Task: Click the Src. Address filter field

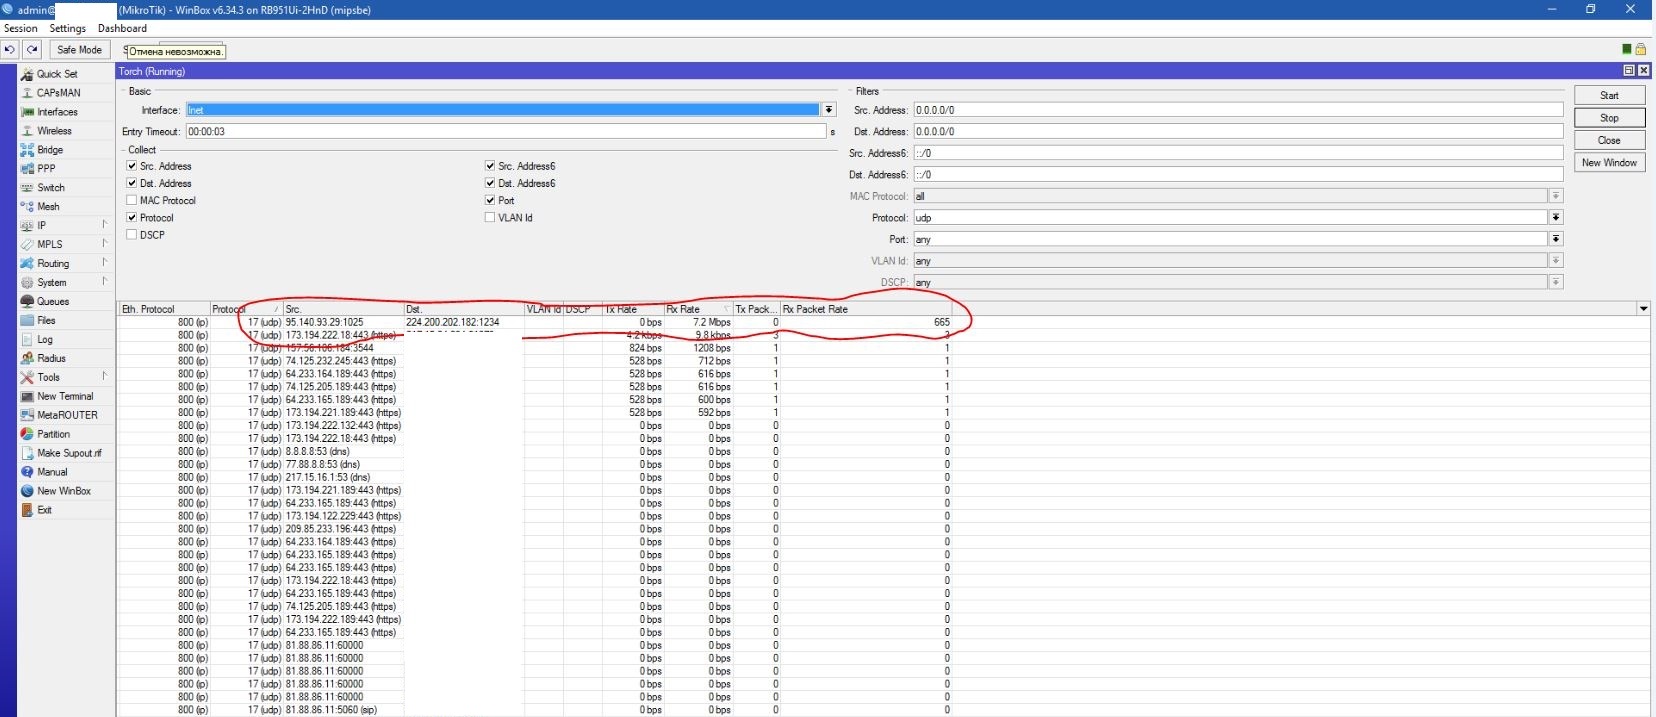Action: pos(1237,110)
